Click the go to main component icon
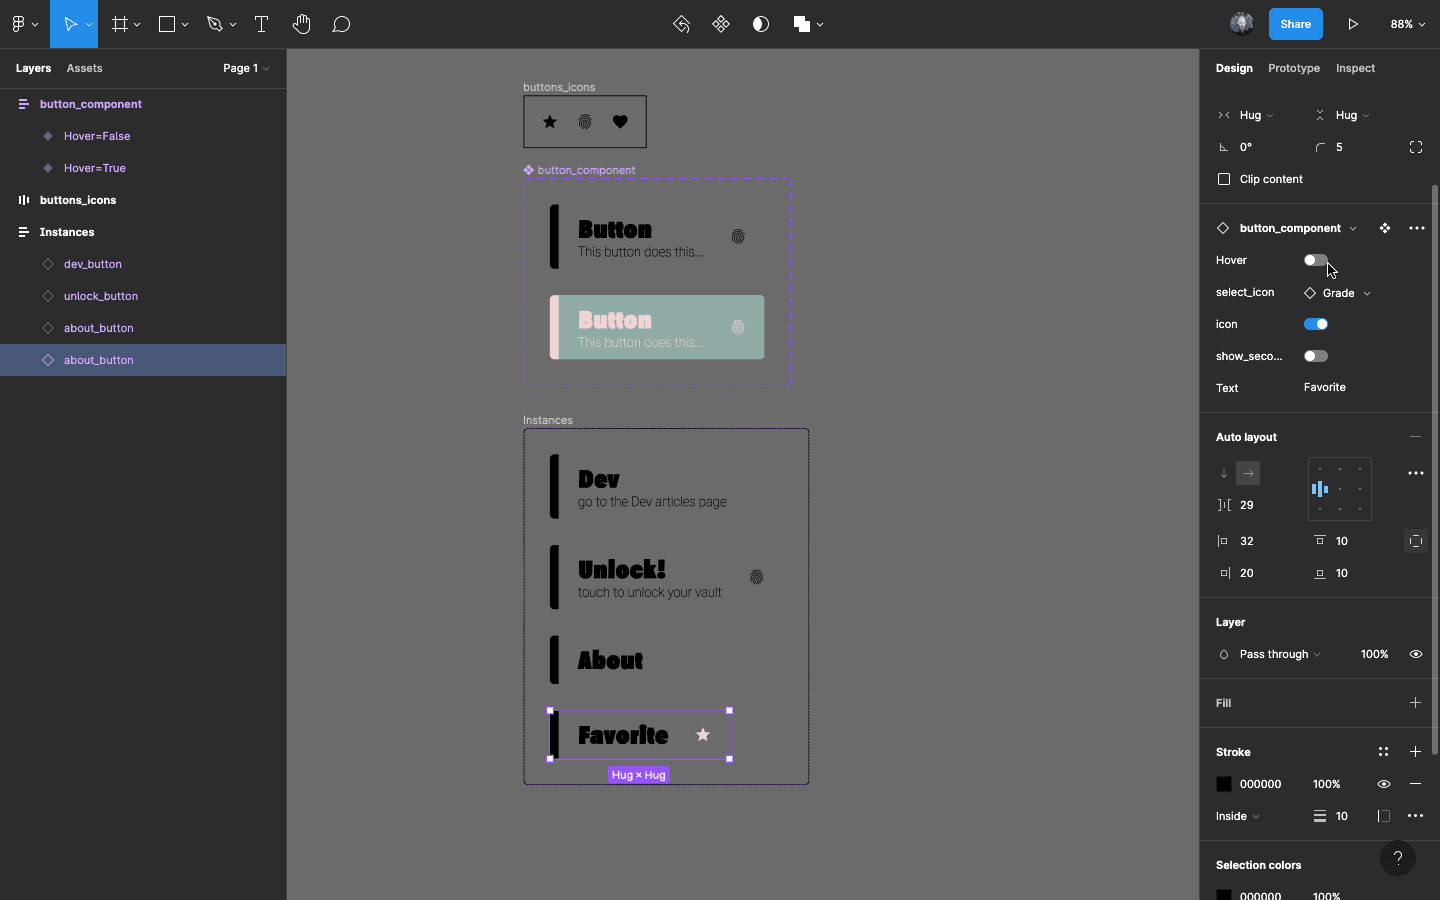The width and height of the screenshot is (1440, 900). coord(681,24)
